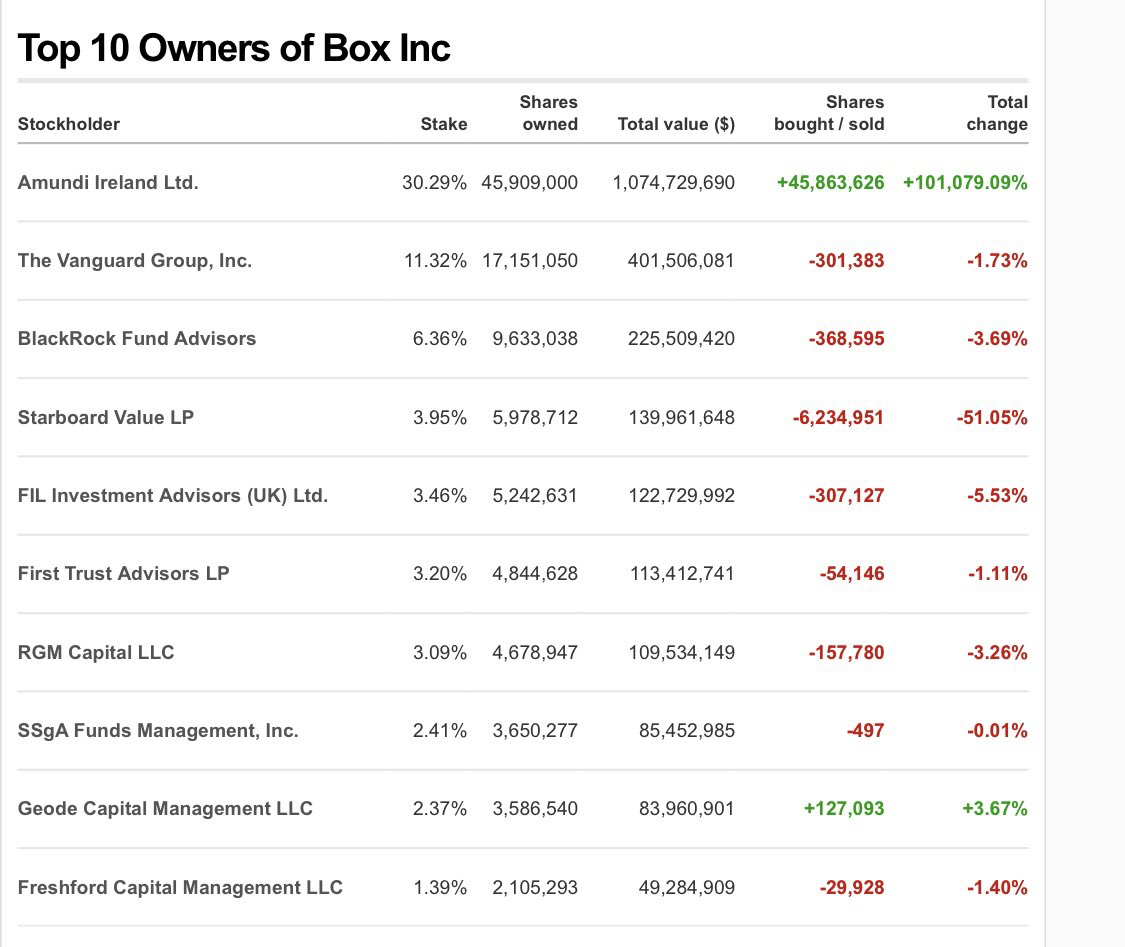Select the -54,146 shares sold value
Viewport: 1125px width, 947px height.
(852, 575)
